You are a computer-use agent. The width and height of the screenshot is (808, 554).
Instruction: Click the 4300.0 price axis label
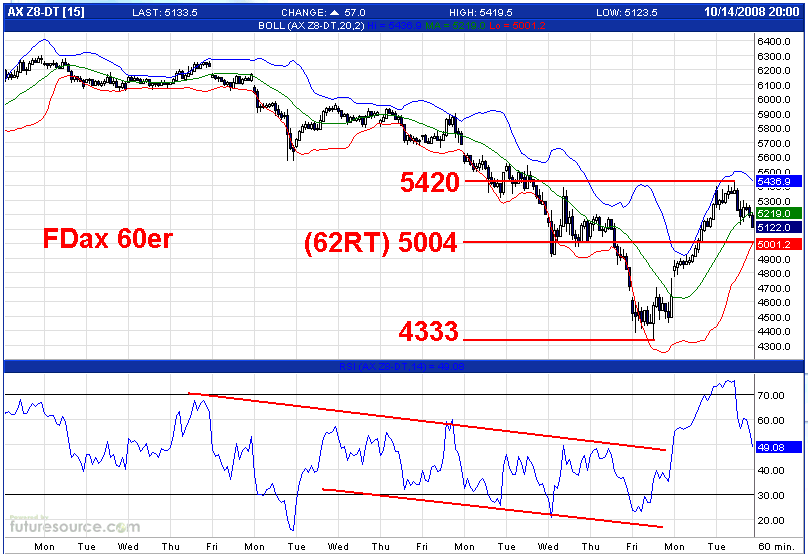(773, 346)
